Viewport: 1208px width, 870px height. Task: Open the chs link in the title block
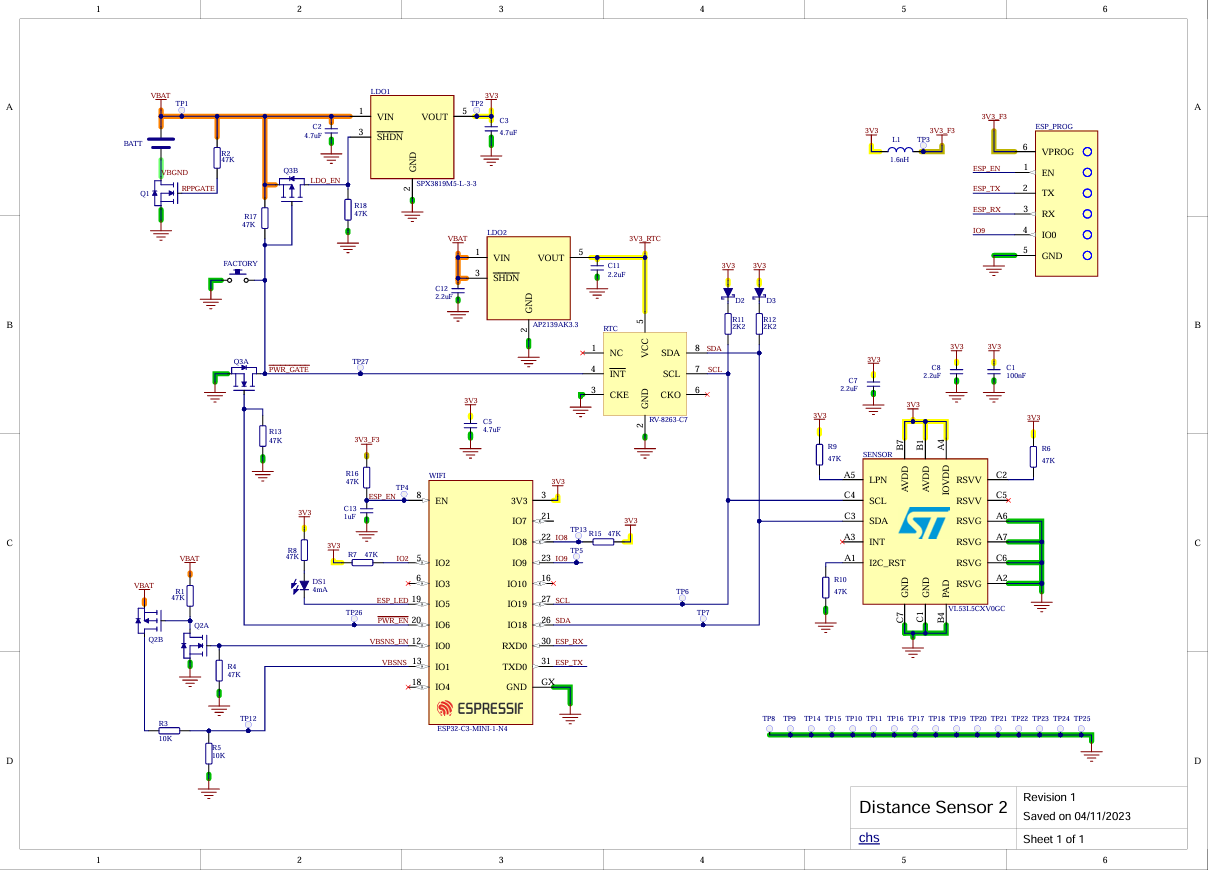coord(869,838)
